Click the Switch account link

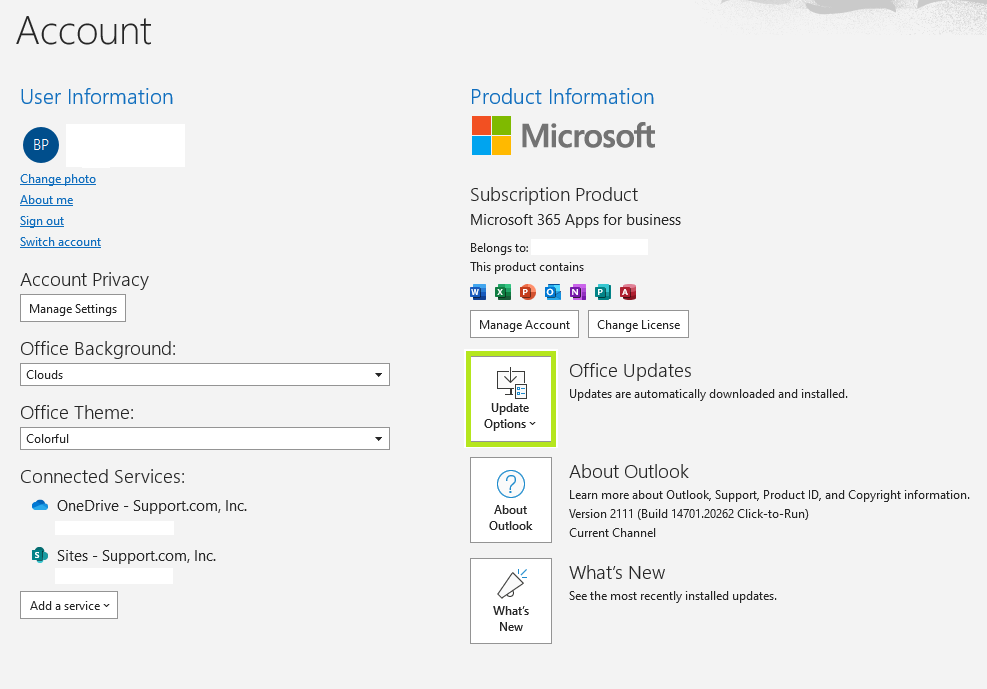click(60, 242)
